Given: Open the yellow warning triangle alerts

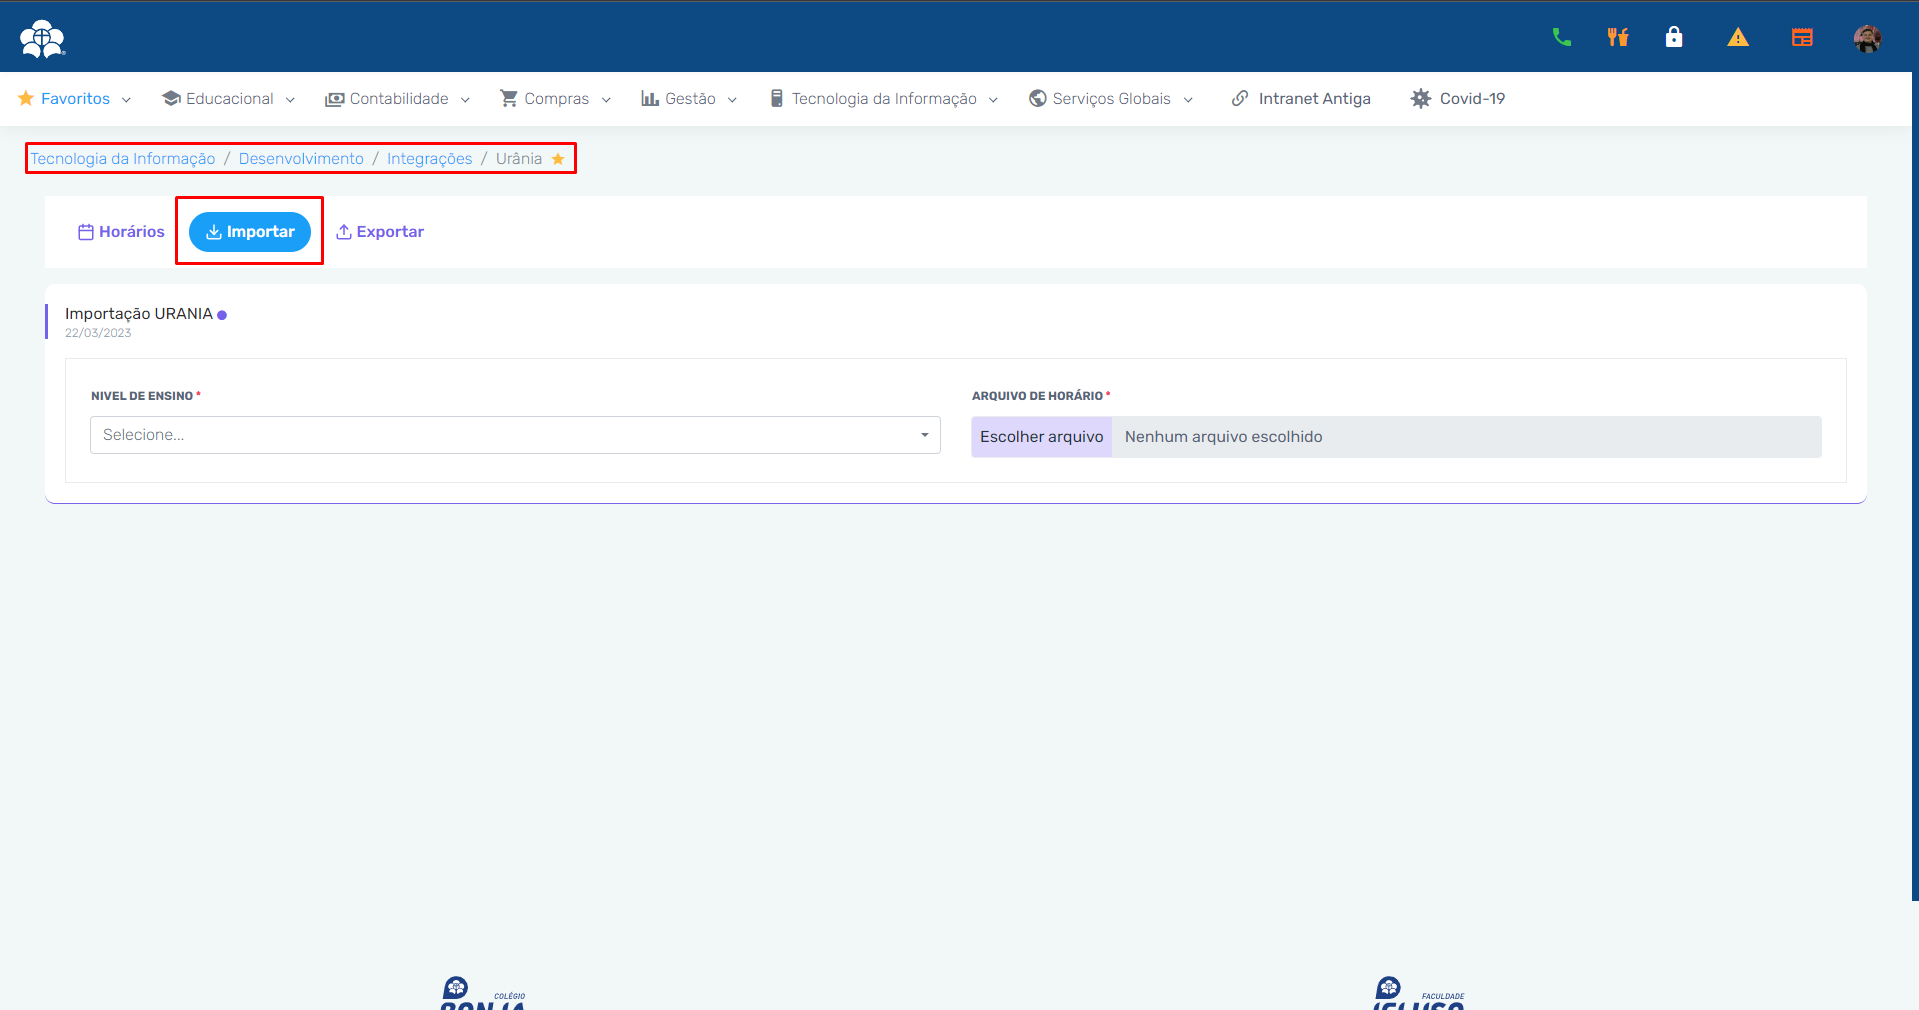Looking at the screenshot, I should tap(1737, 38).
